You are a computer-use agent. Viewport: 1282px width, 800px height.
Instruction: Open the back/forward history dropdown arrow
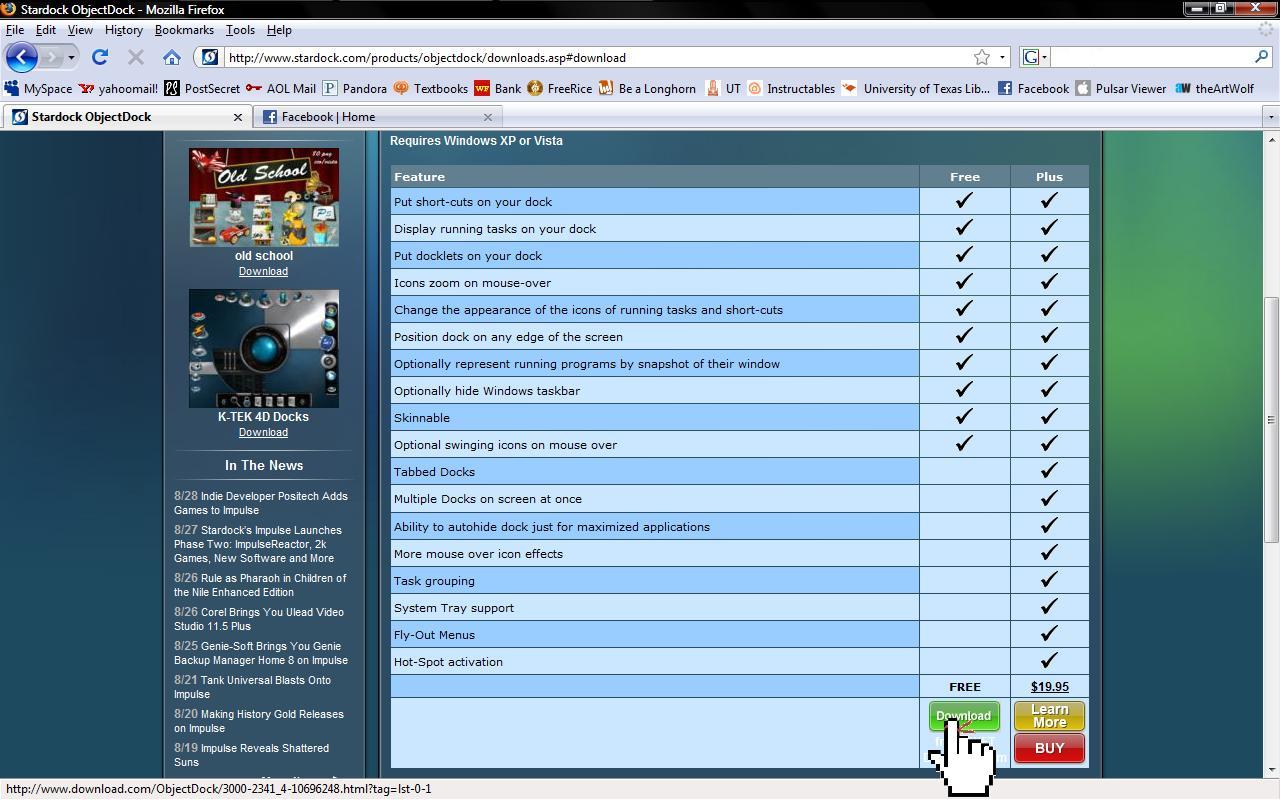click(x=71, y=57)
